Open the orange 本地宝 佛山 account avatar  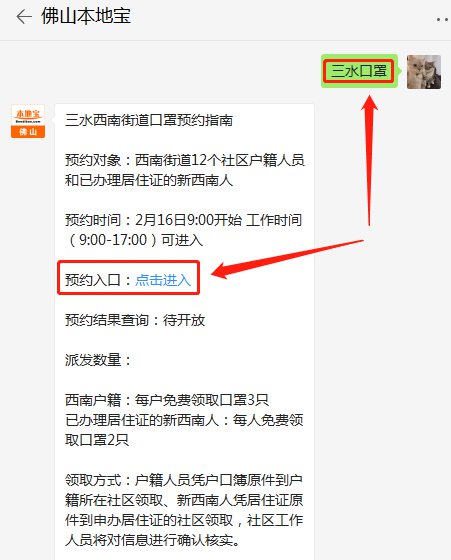[28, 121]
